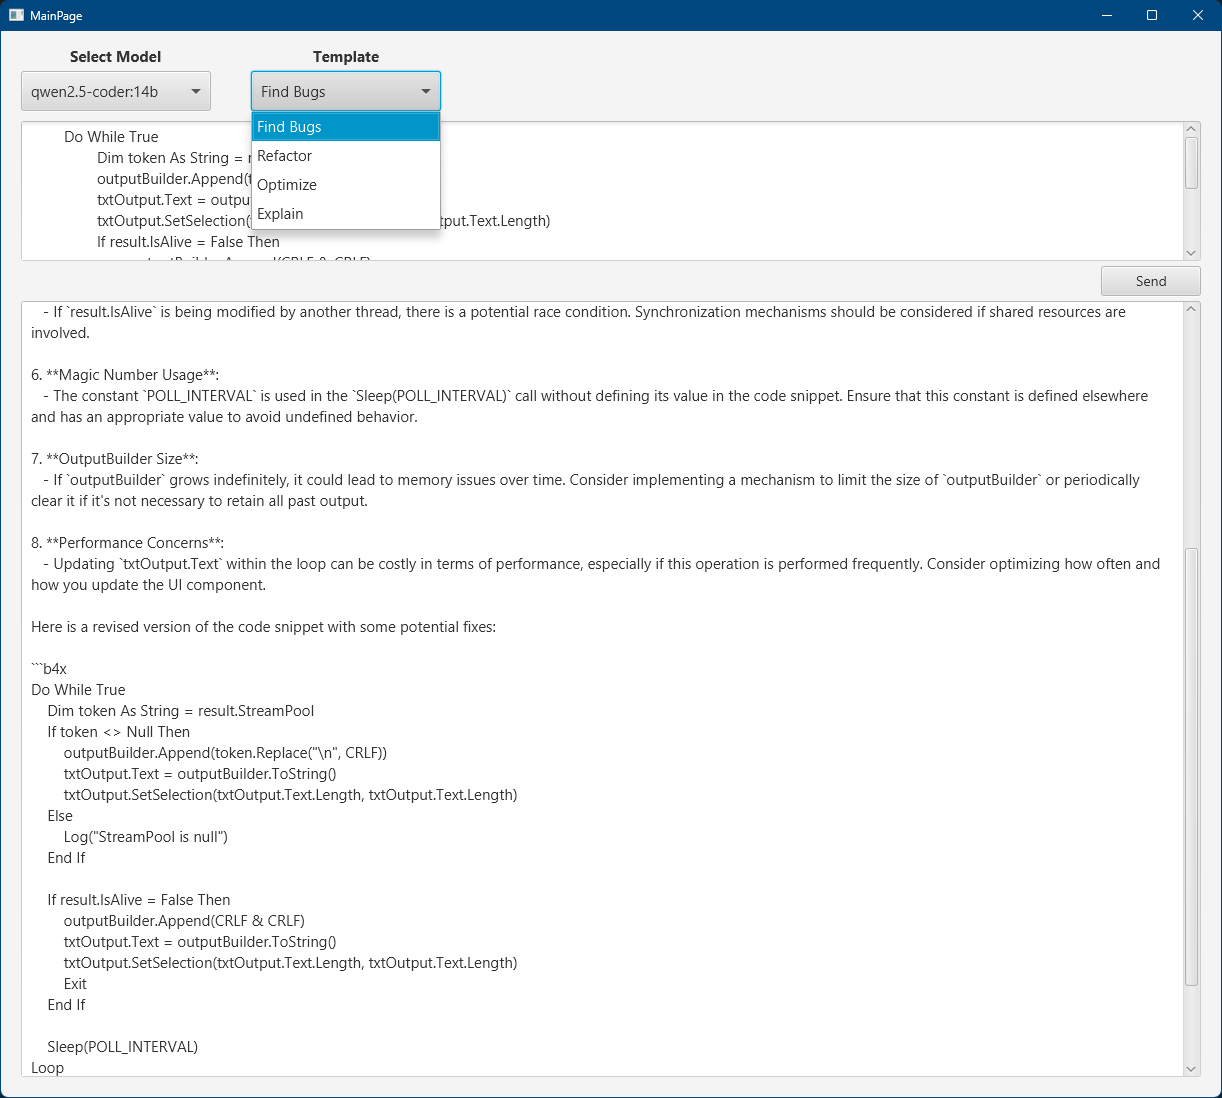Click the '6. **Magic Number Usage**:' heading
This screenshot has width=1222, height=1098.
pyautogui.click(x=125, y=375)
